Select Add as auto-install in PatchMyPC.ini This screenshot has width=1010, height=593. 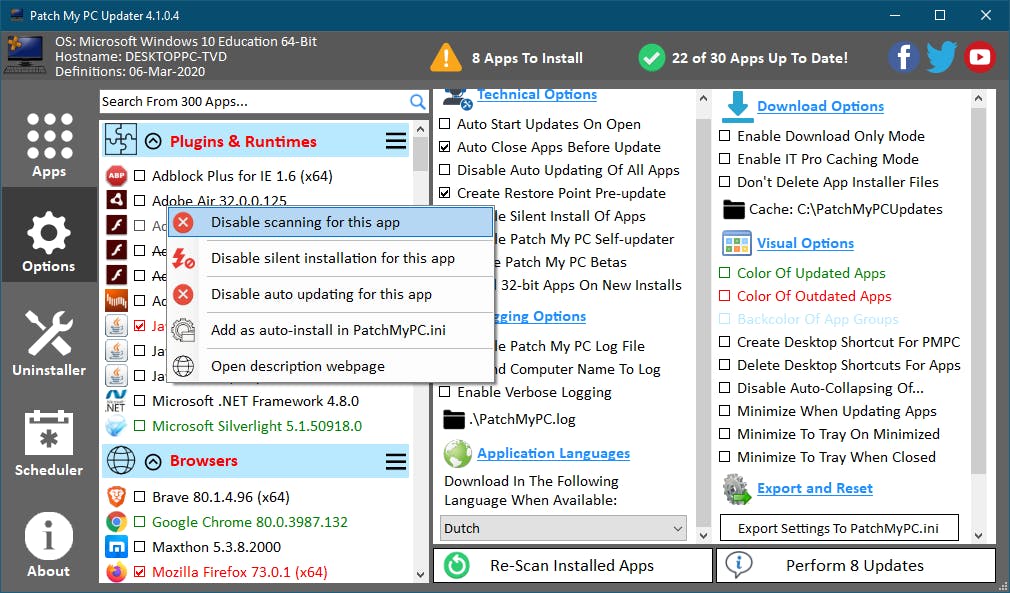[330, 330]
